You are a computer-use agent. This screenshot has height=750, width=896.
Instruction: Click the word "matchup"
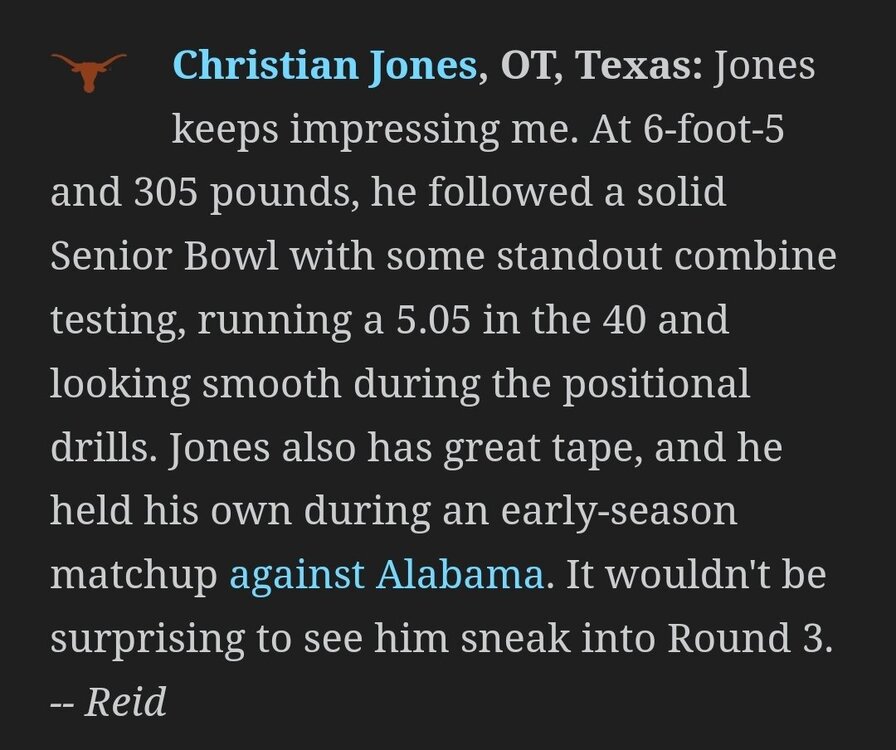point(133,575)
